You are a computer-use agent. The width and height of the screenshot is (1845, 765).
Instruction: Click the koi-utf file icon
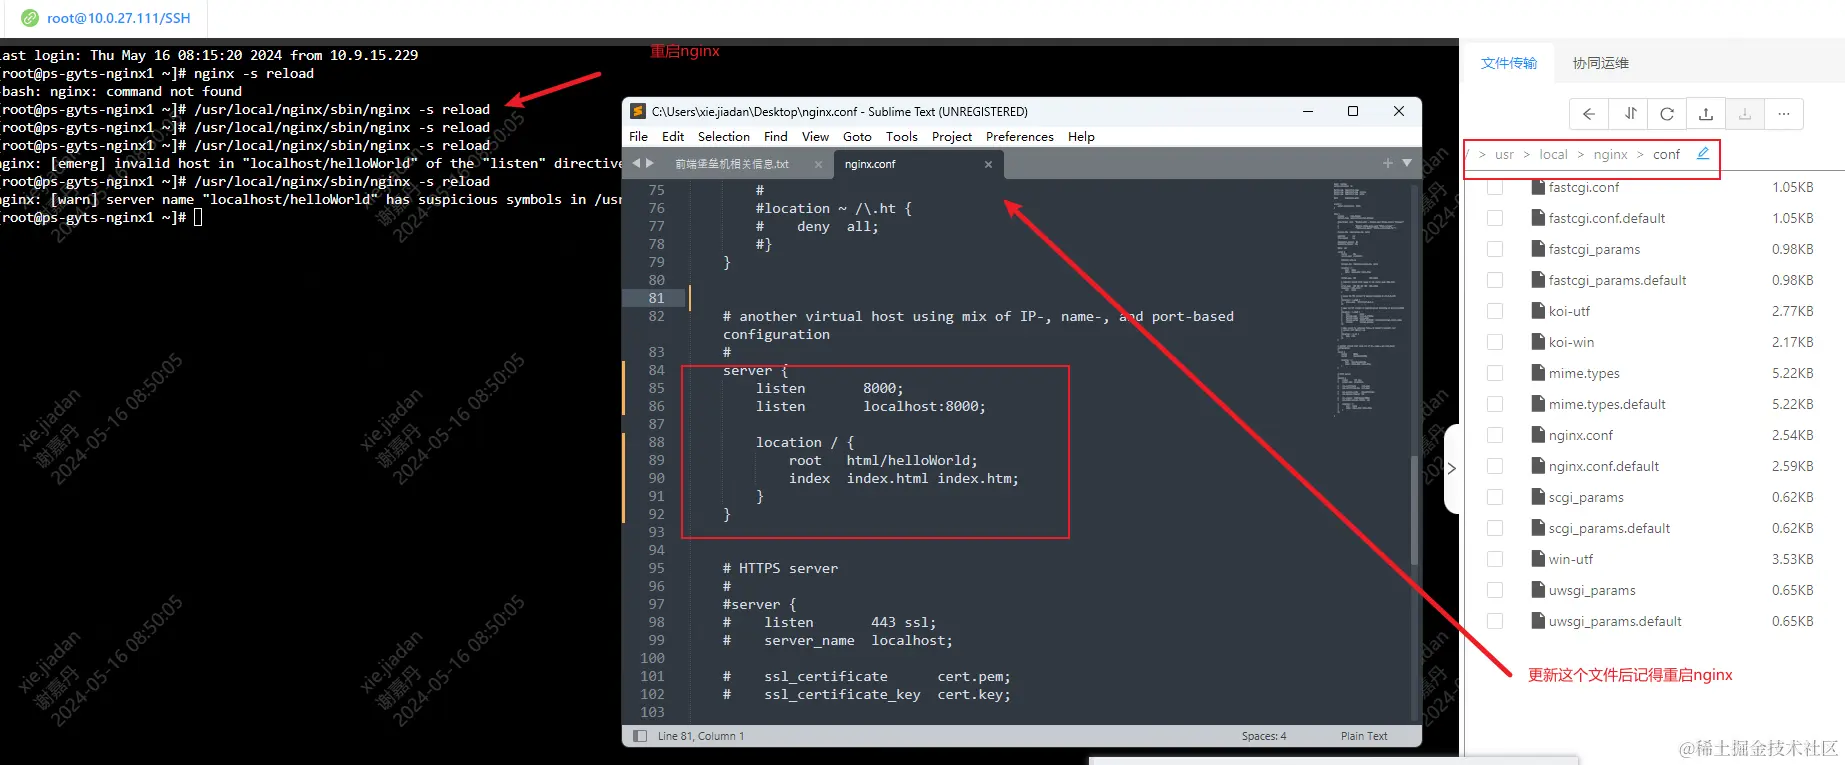[x=1539, y=311]
